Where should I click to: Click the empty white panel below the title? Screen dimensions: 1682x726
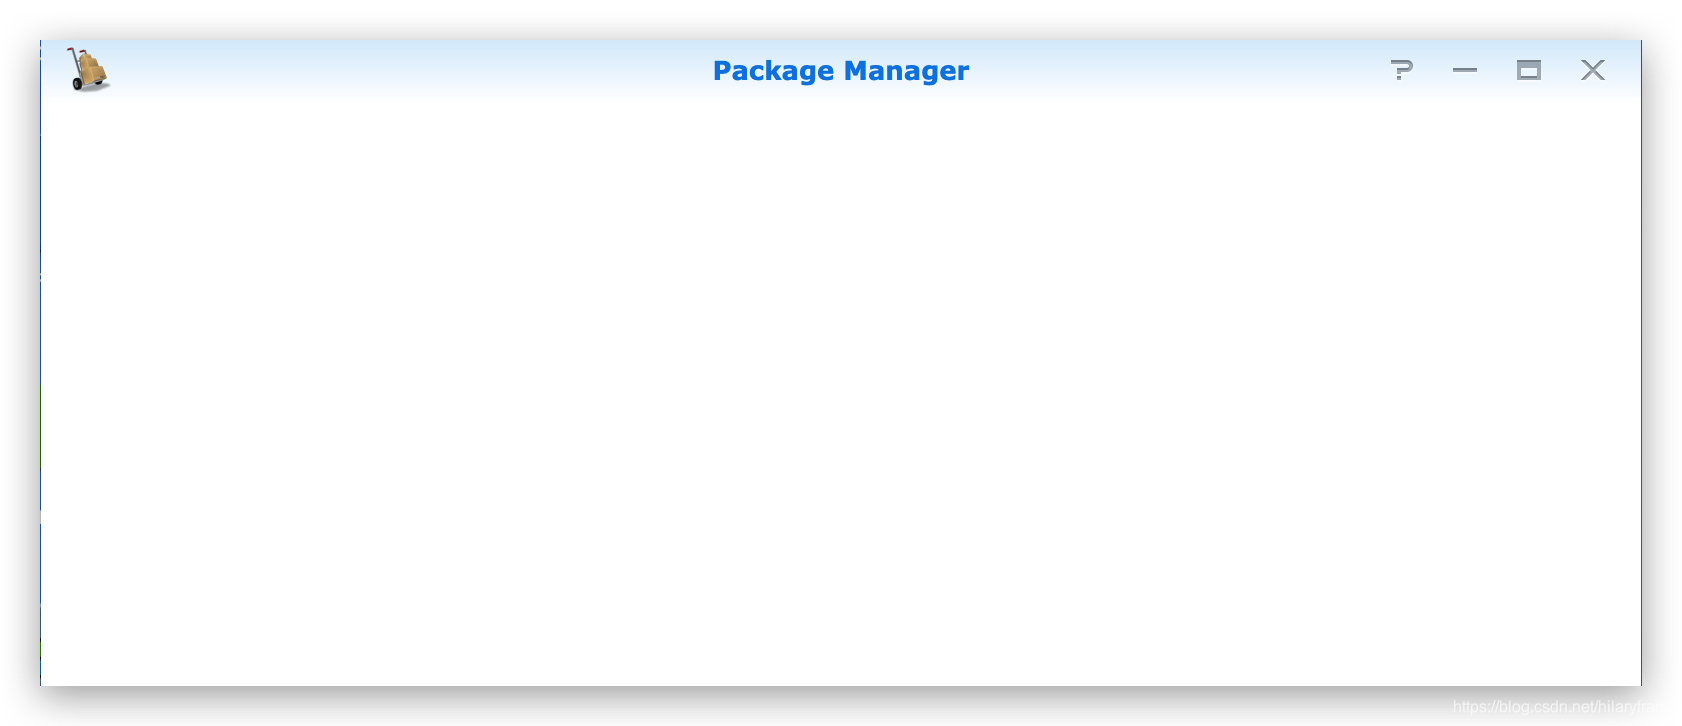click(841, 392)
